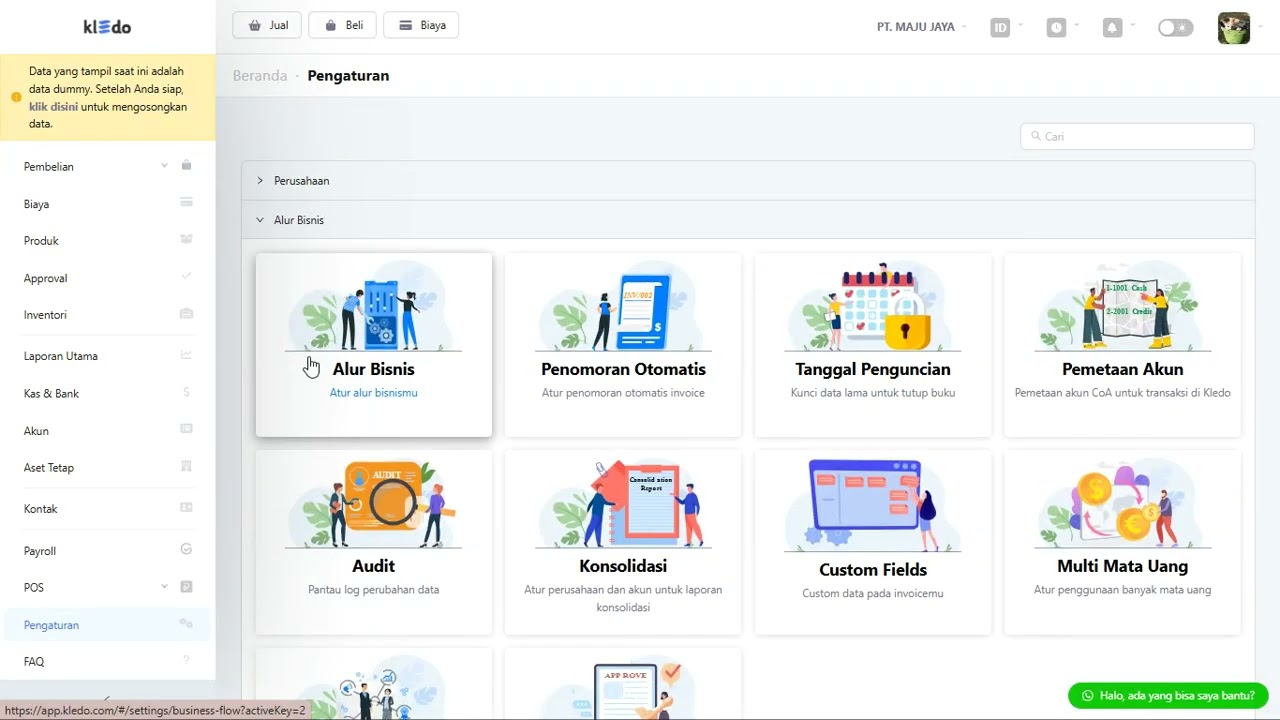Expand the Pembelian submenu chevron
This screenshot has width=1280, height=720.
point(164,166)
